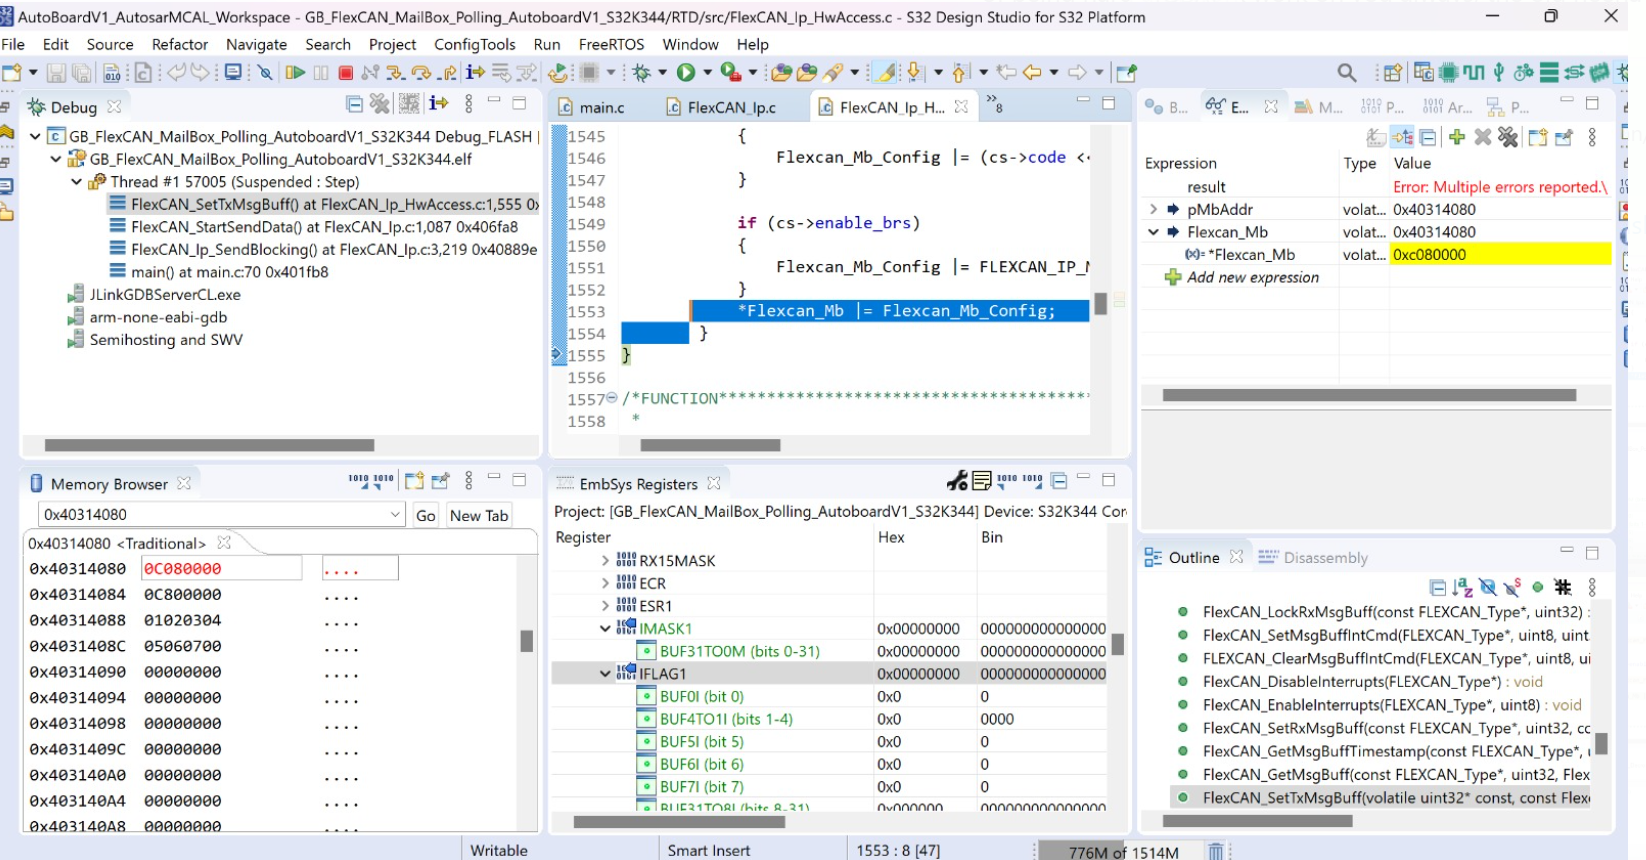Click the Step Over icon
1646x860 pixels.
(x=421, y=72)
